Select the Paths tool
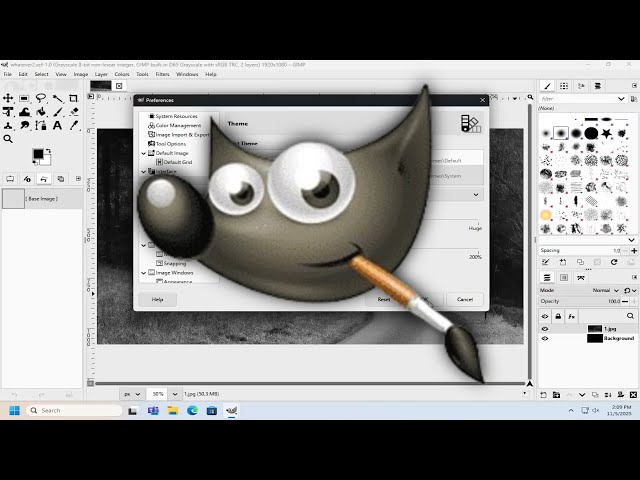The height and width of the screenshot is (480, 640). coord(41,125)
